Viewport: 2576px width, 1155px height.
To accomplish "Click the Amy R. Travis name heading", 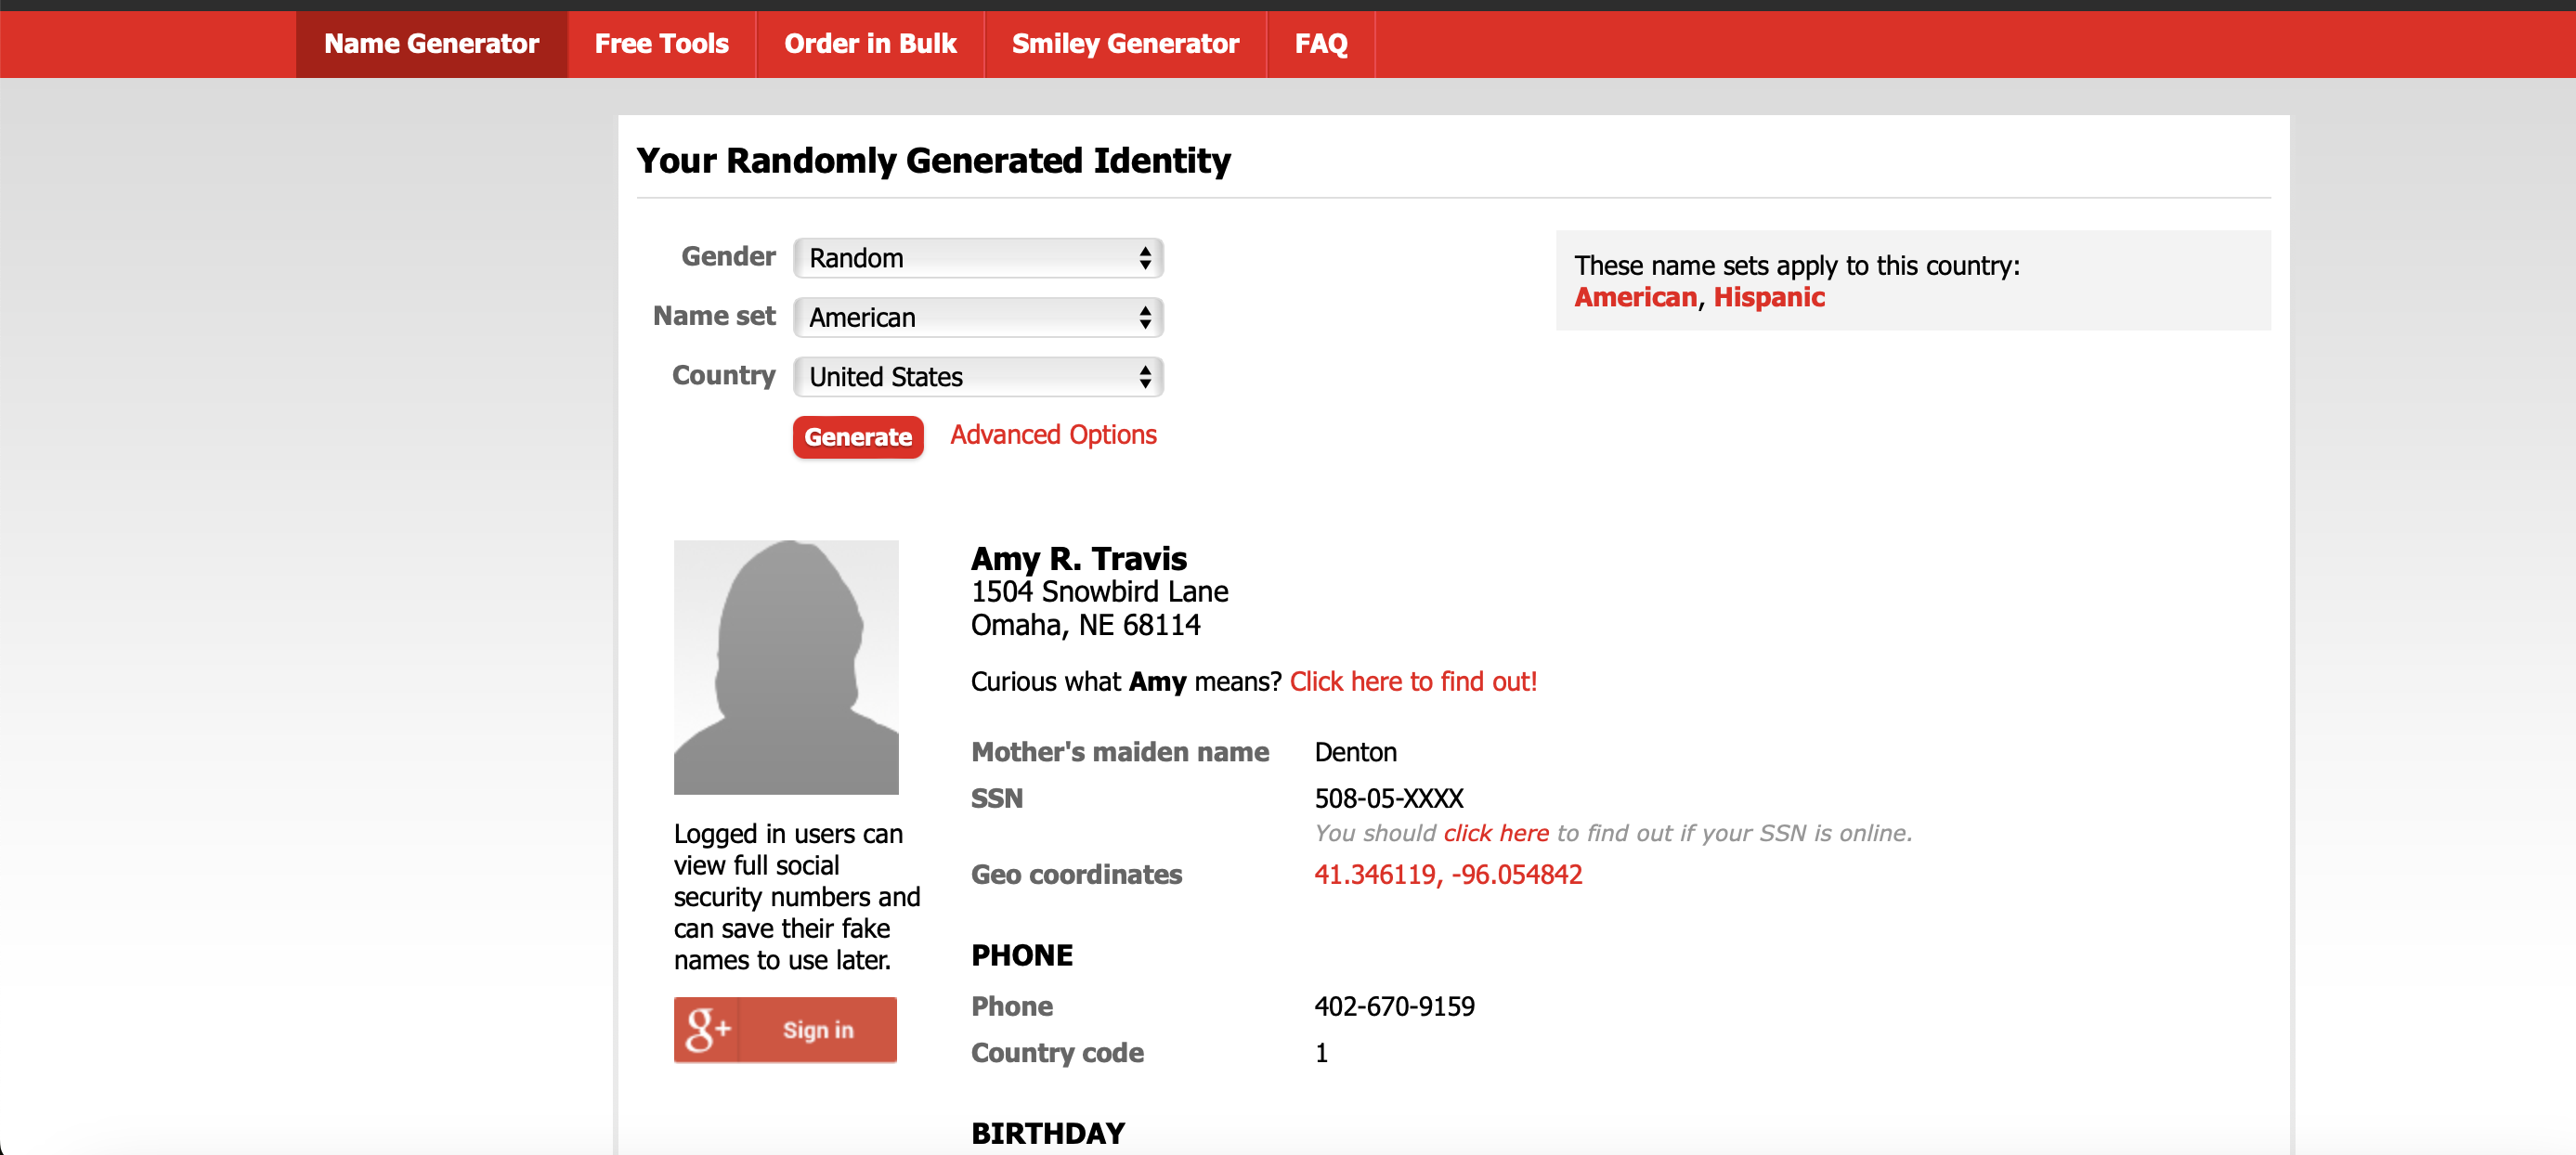I will (x=1078, y=558).
